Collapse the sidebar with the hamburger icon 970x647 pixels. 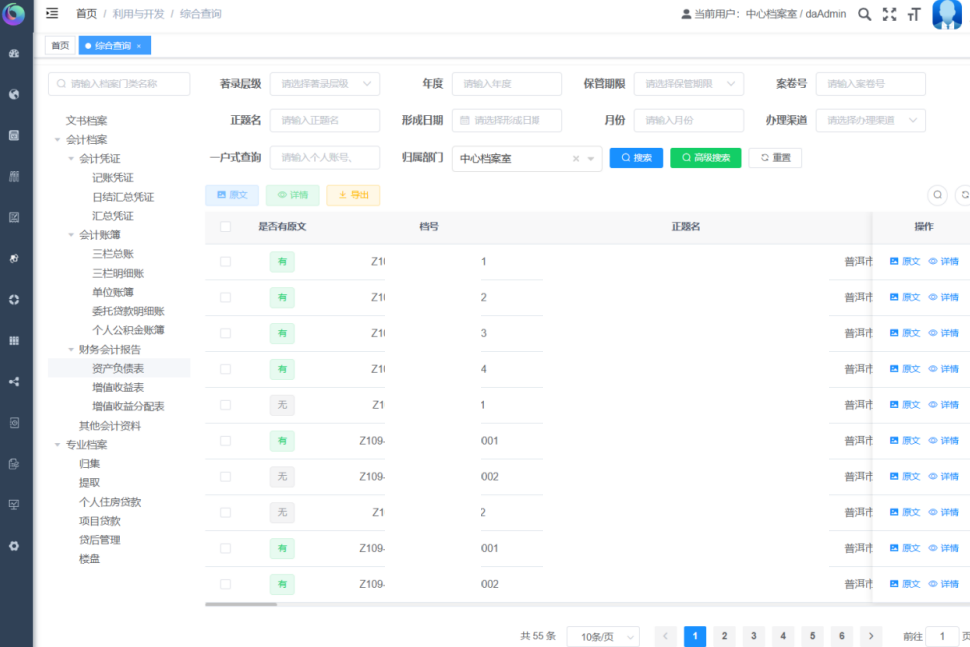coord(52,14)
